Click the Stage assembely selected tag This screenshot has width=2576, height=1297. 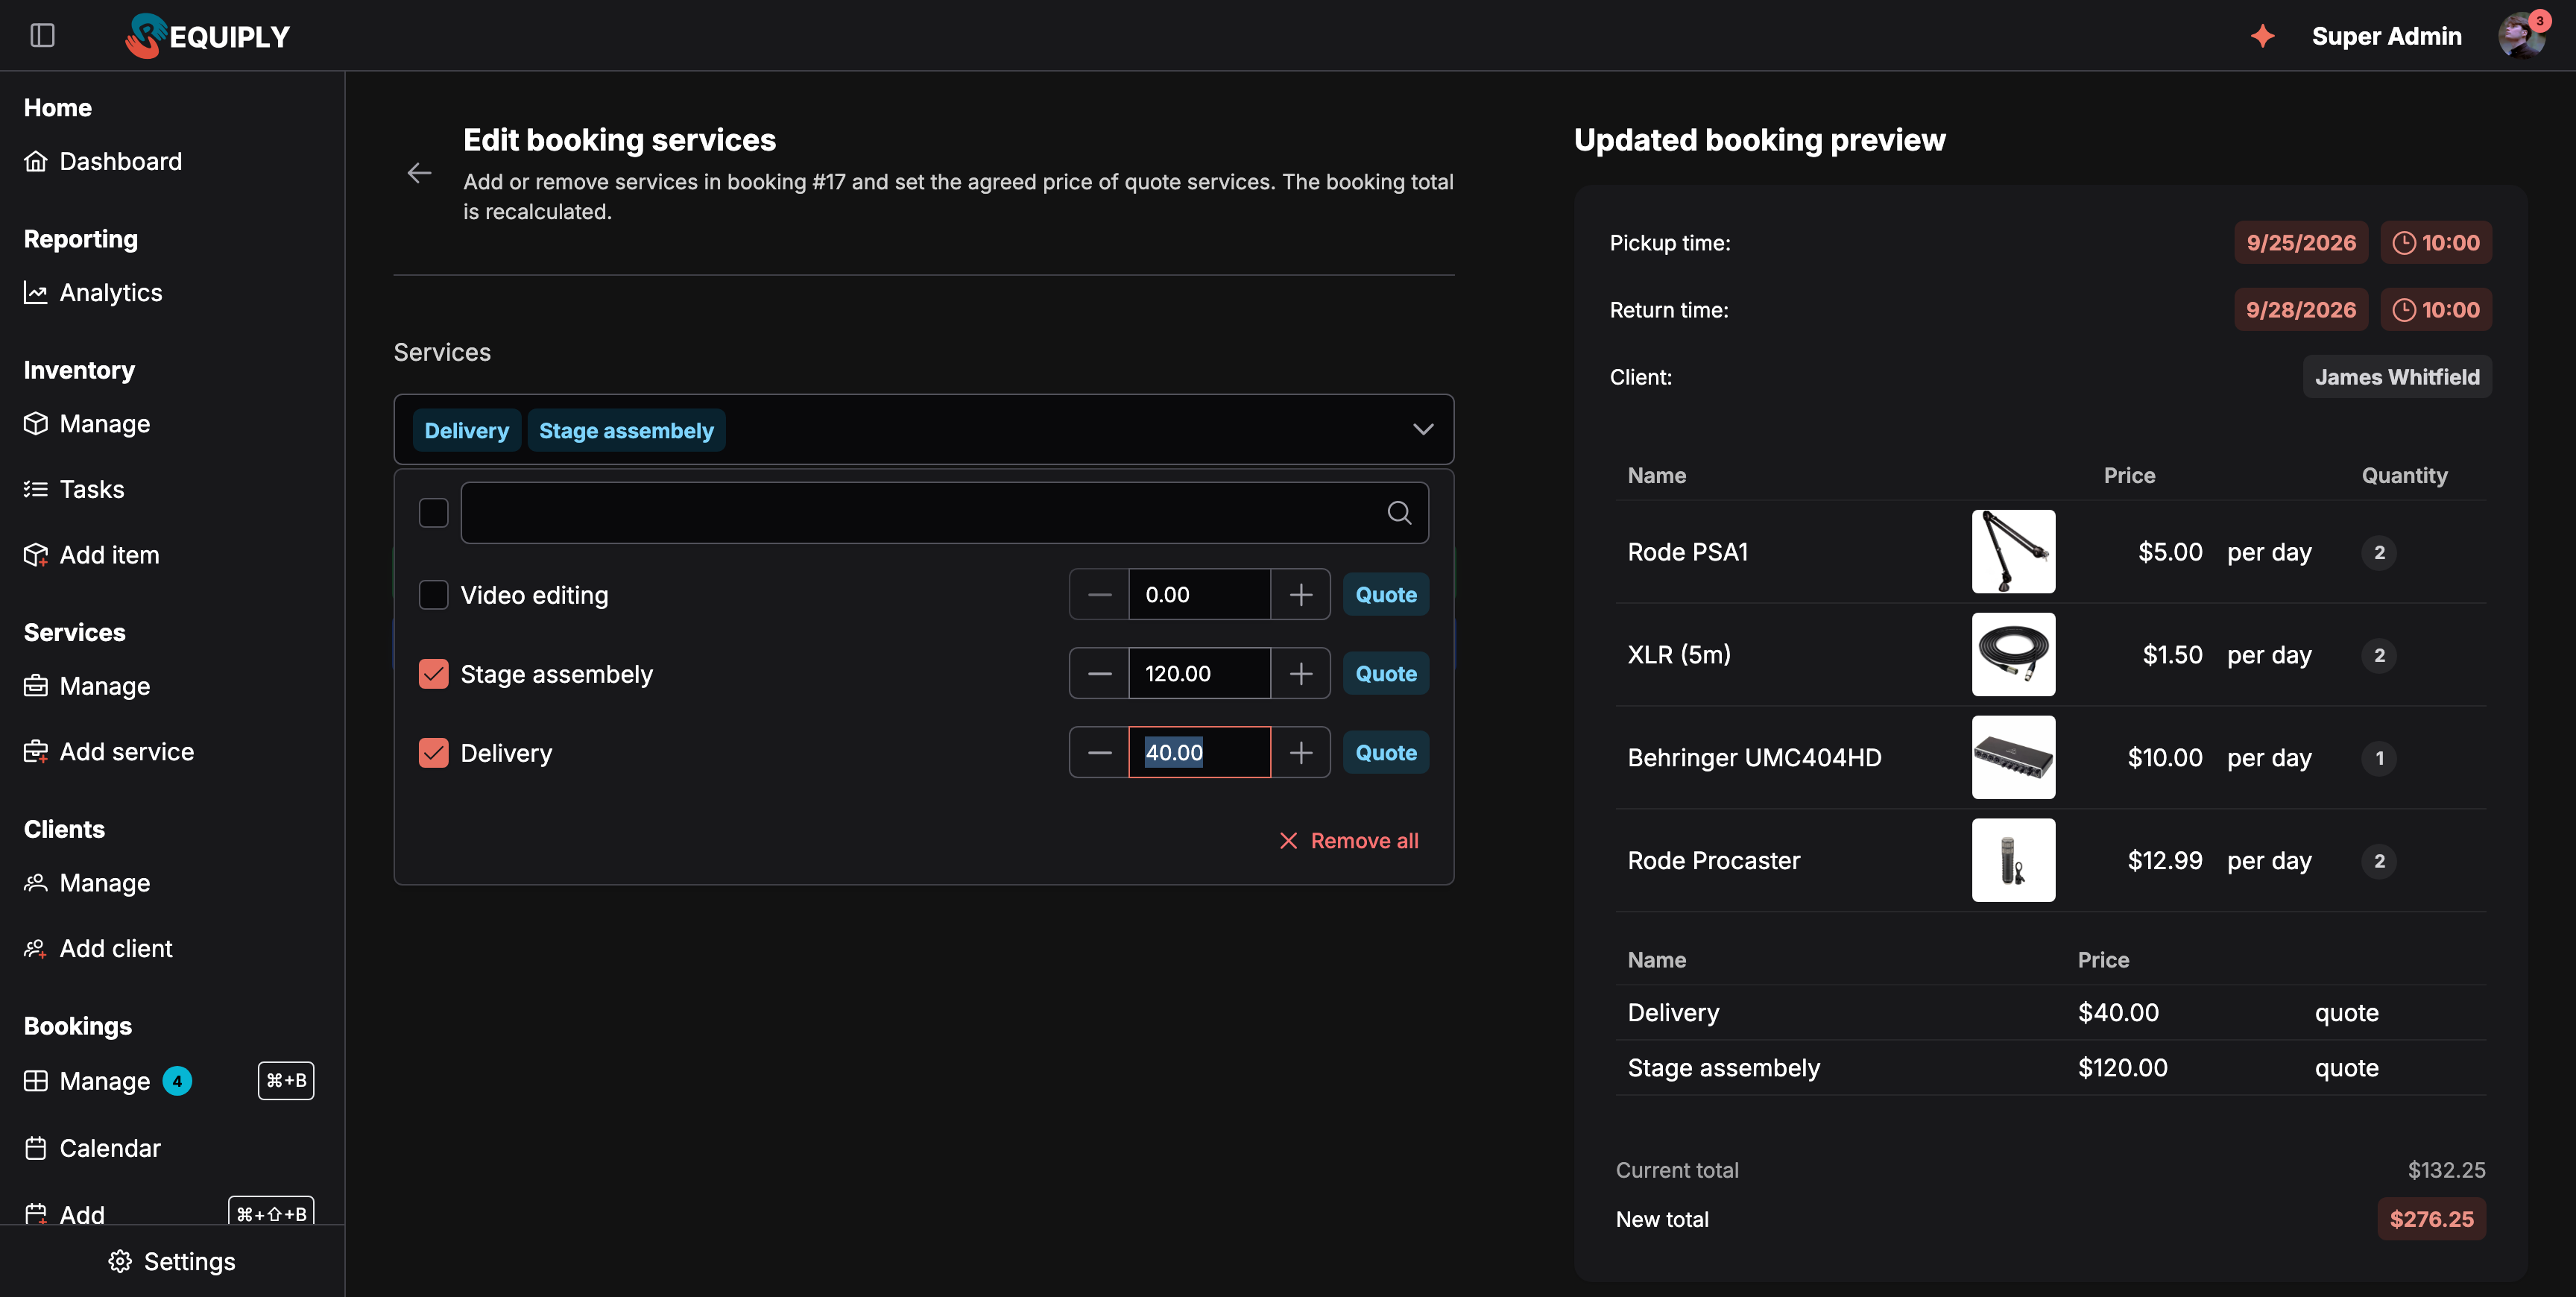626,431
